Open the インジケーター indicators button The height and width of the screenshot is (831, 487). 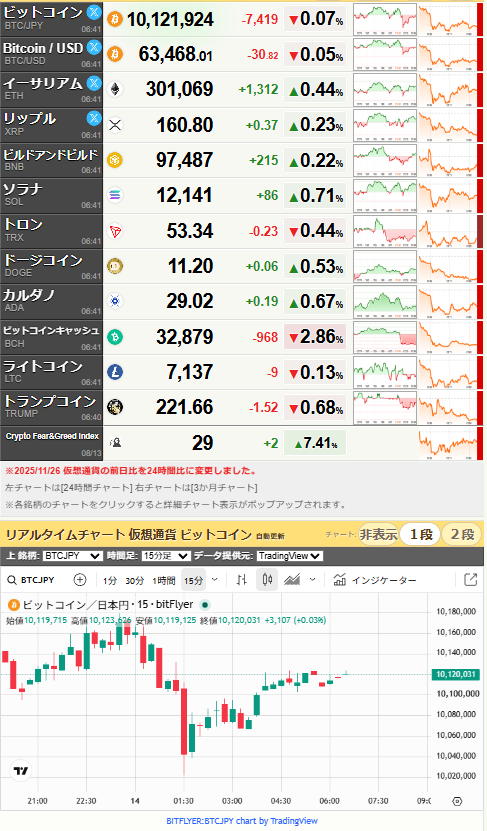tap(375, 580)
